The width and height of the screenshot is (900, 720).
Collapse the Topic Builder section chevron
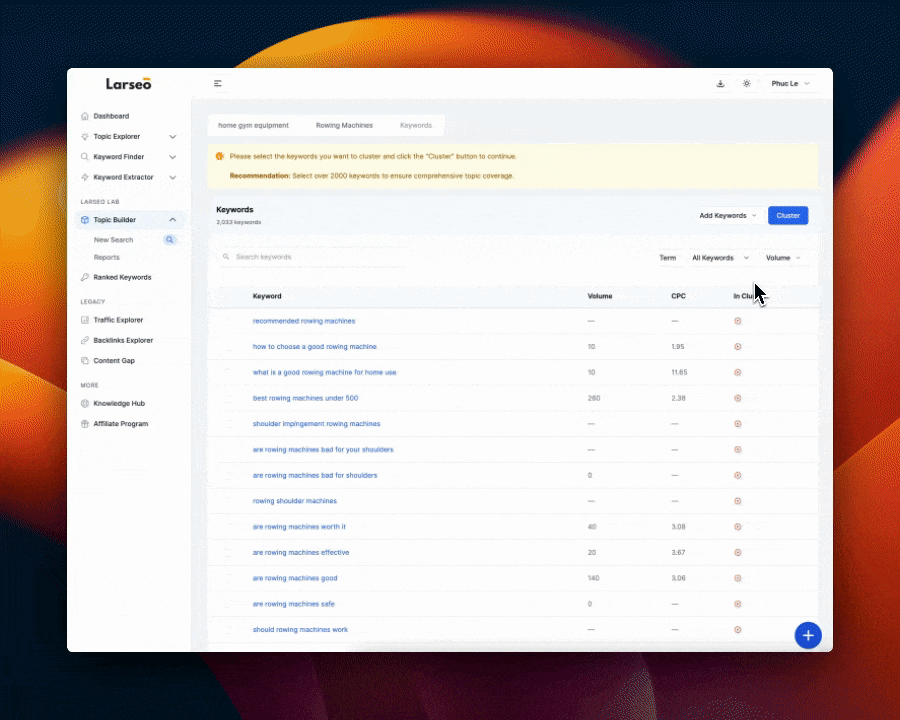(172, 220)
